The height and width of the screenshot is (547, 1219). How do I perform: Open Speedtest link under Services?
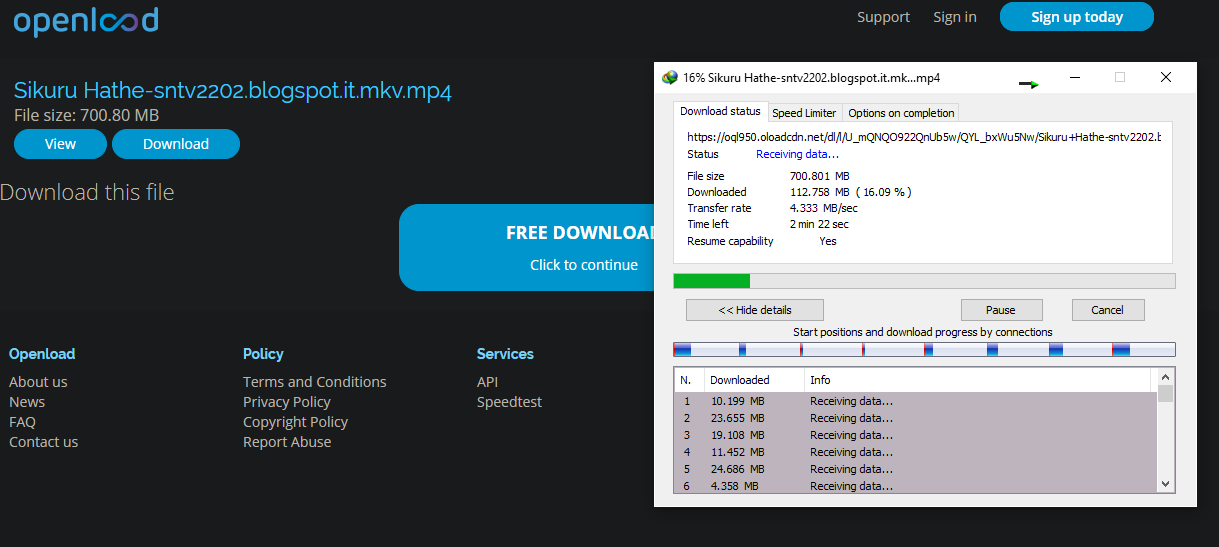[509, 402]
